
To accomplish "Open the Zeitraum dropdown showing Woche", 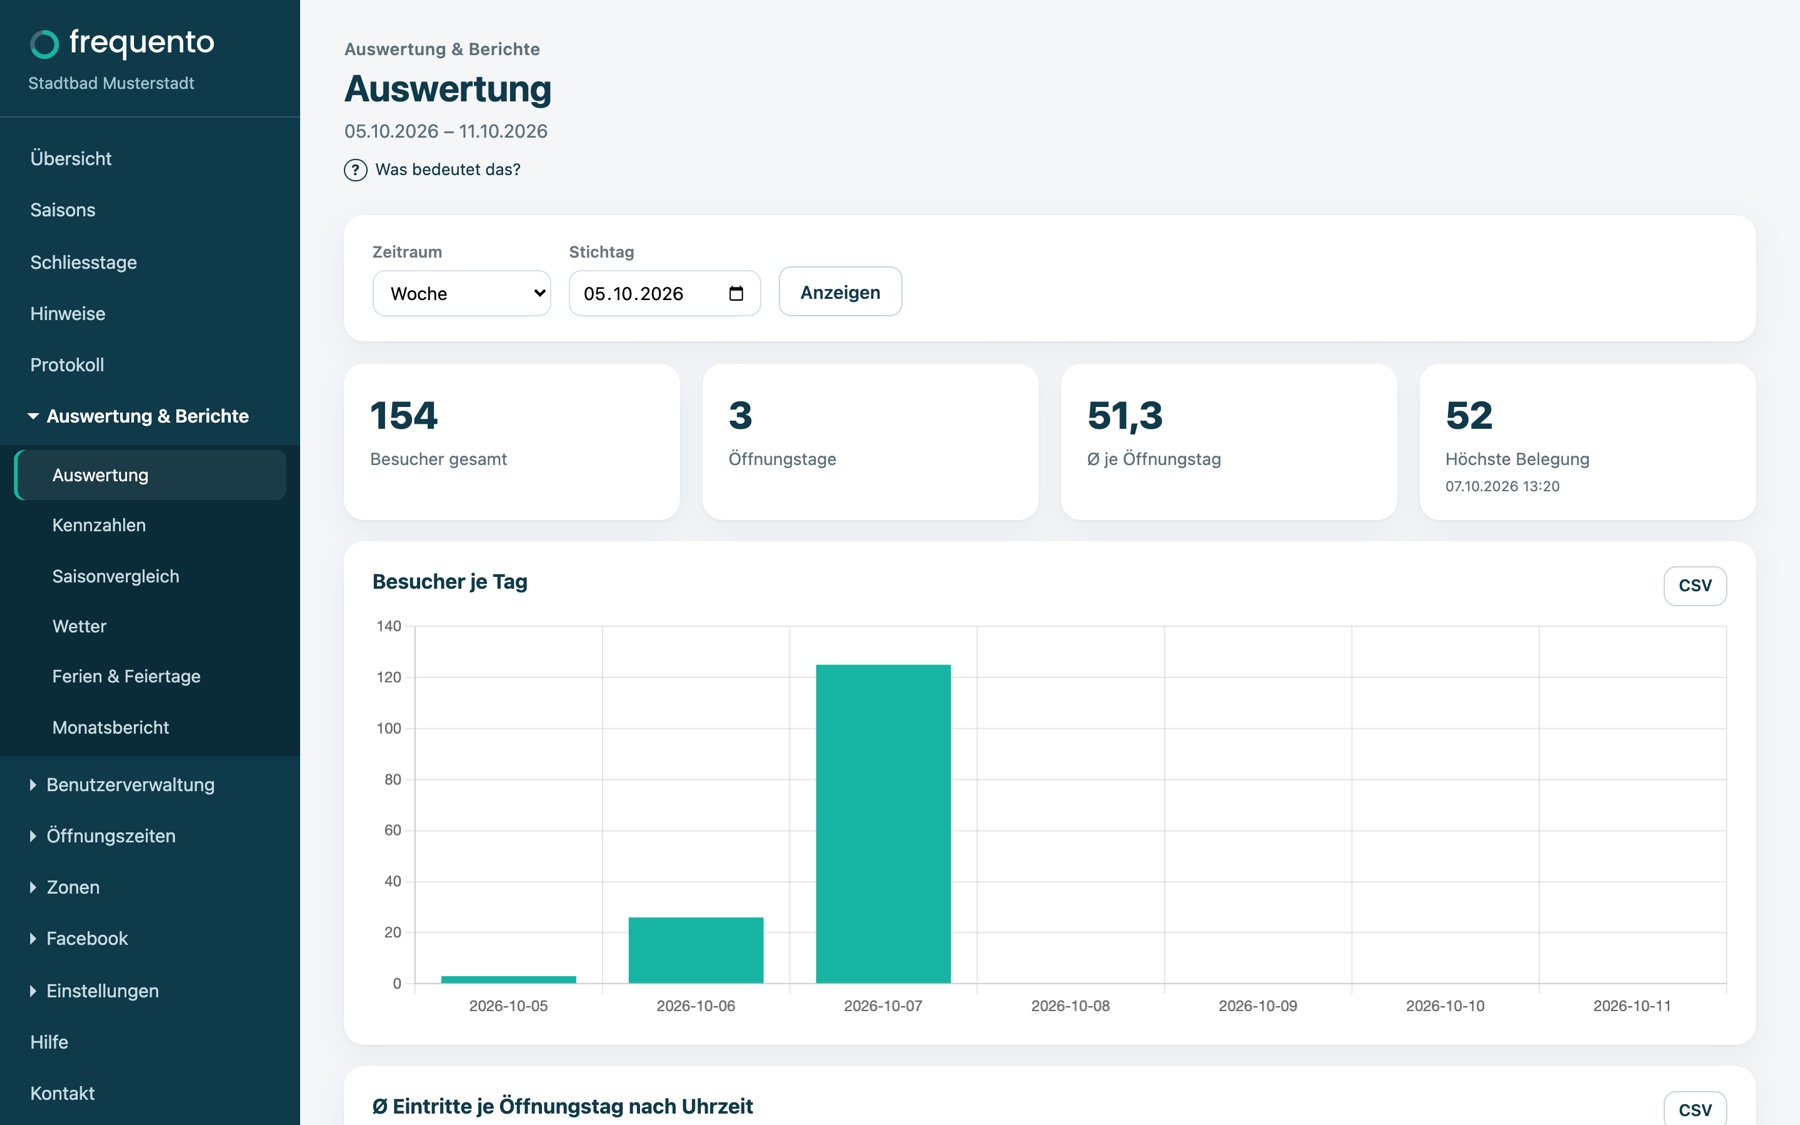I will 462,294.
